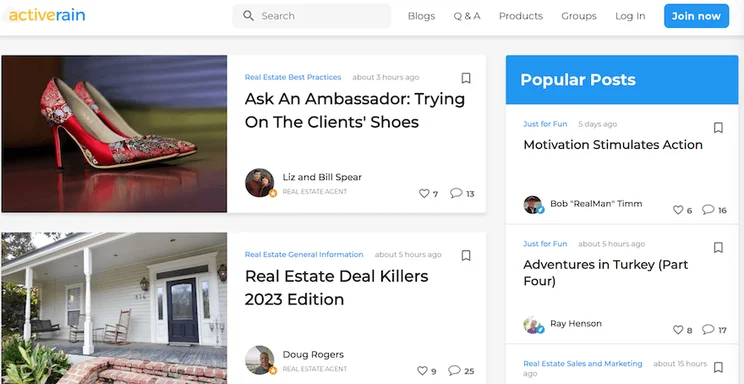Click the "5 days ago" timestamp
Image resolution: width=744 pixels, height=384 pixels.
tap(597, 124)
